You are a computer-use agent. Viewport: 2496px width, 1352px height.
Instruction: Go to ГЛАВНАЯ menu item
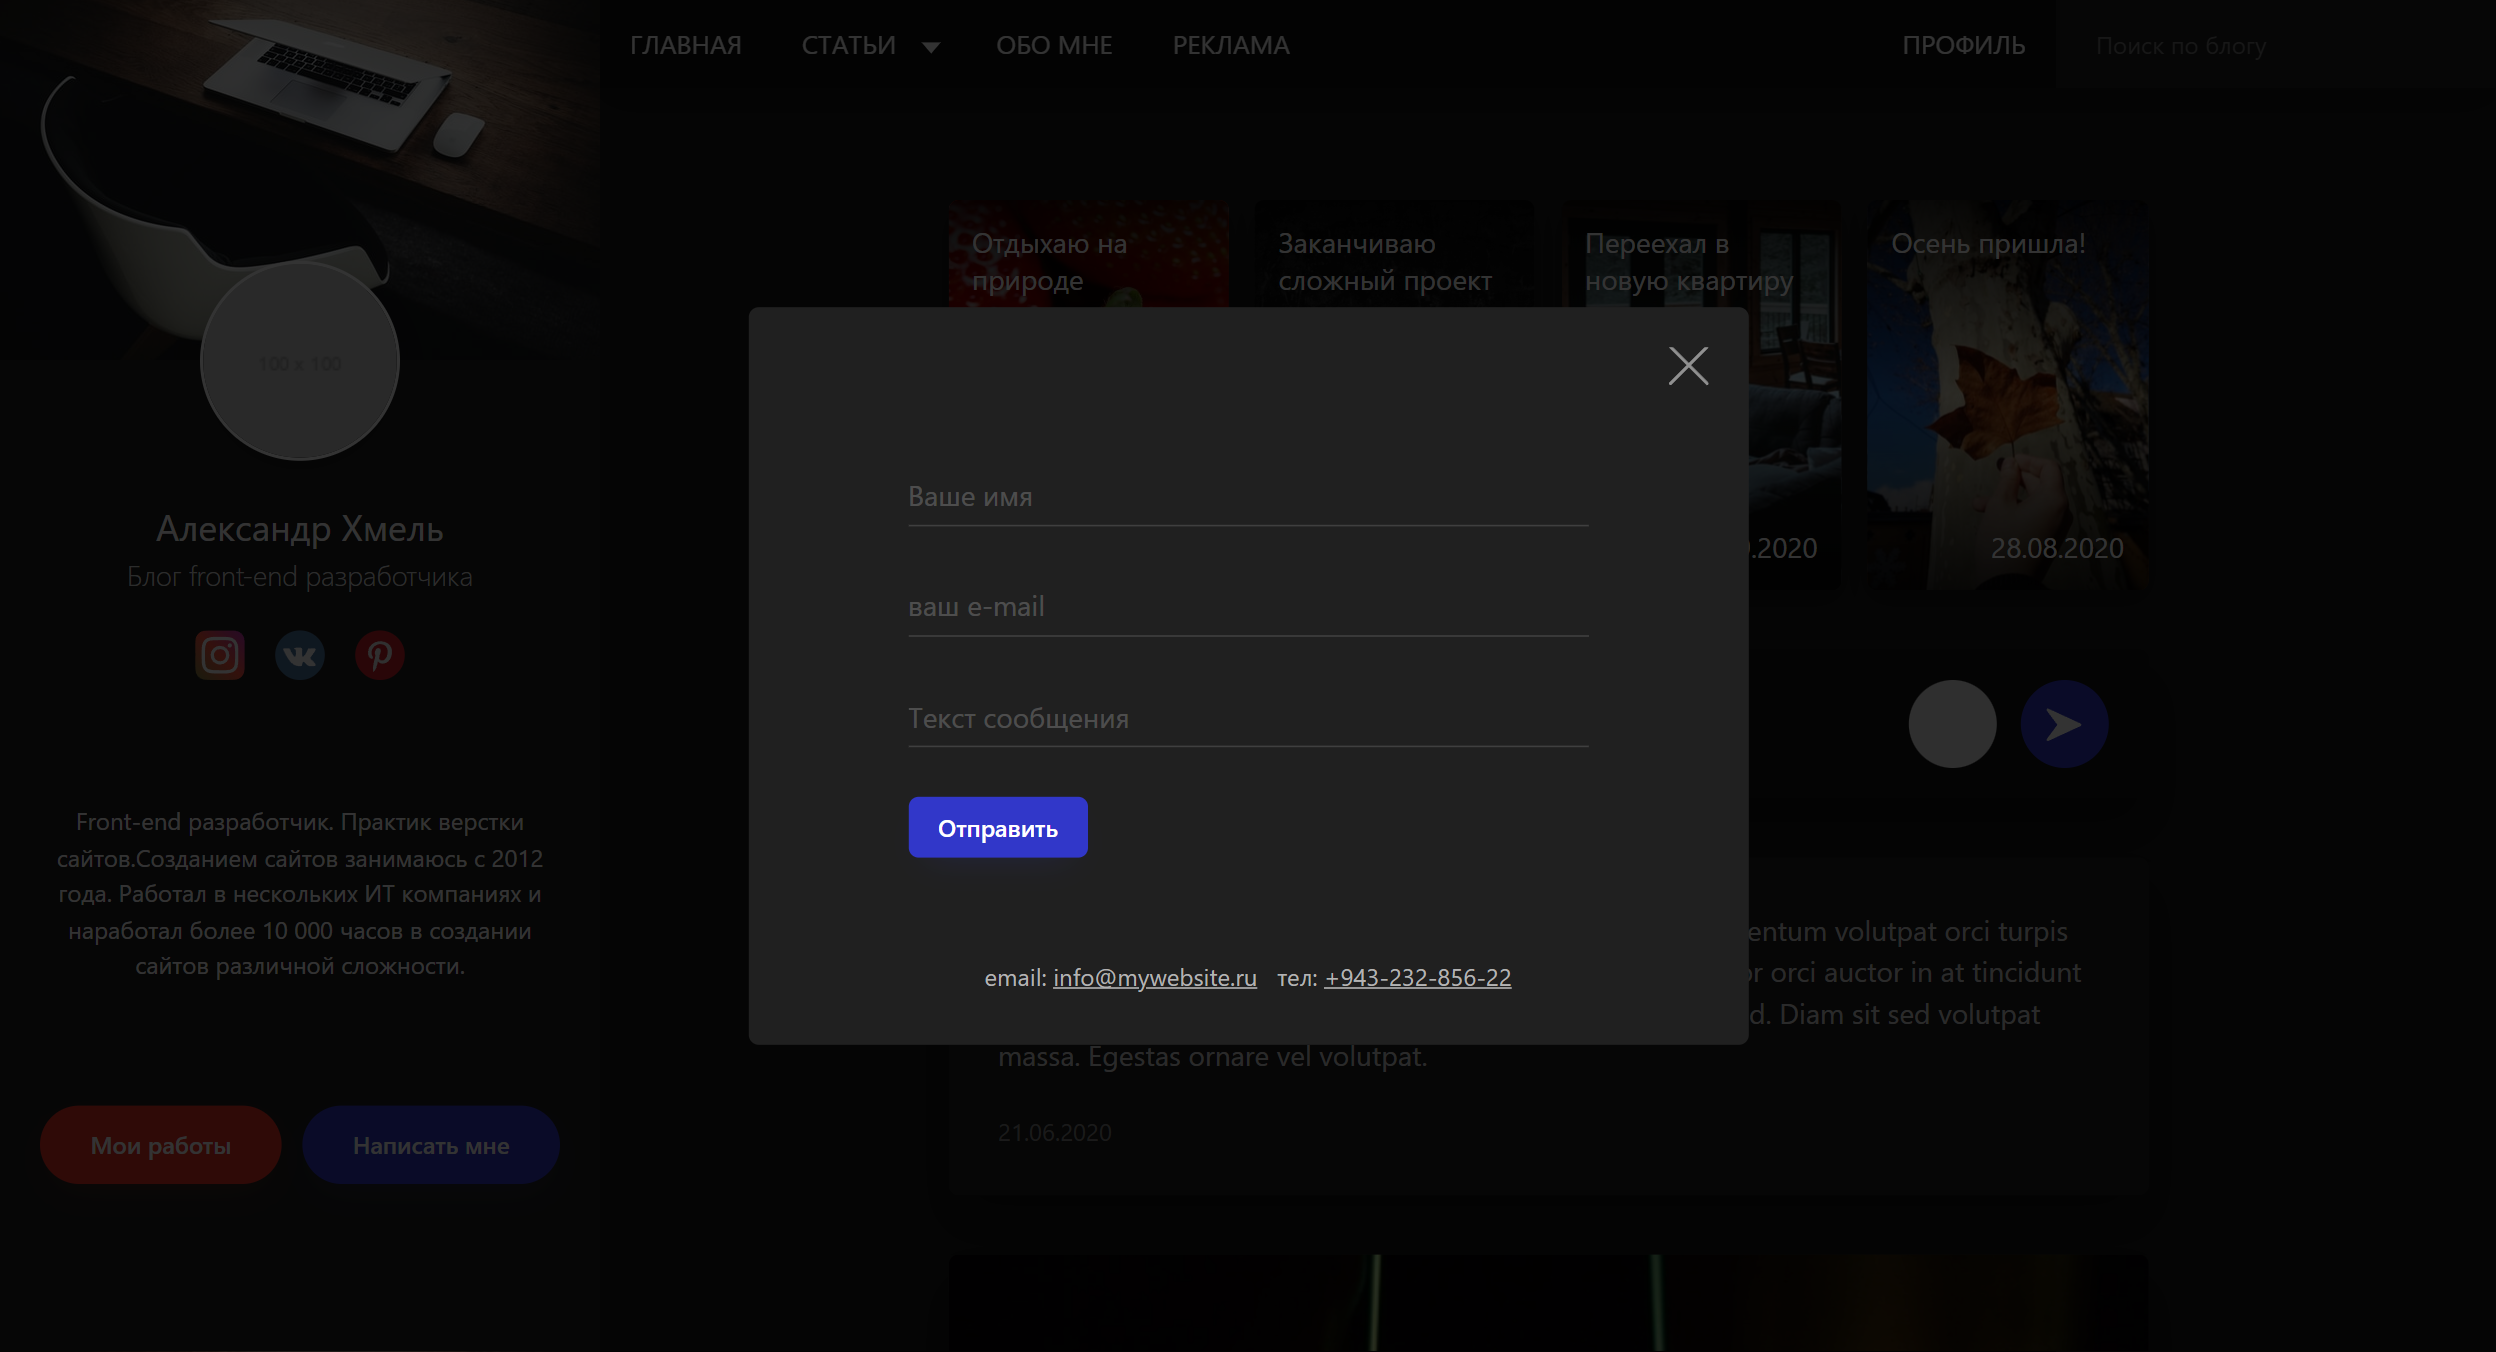pyautogui.click(x=686, y=46)
